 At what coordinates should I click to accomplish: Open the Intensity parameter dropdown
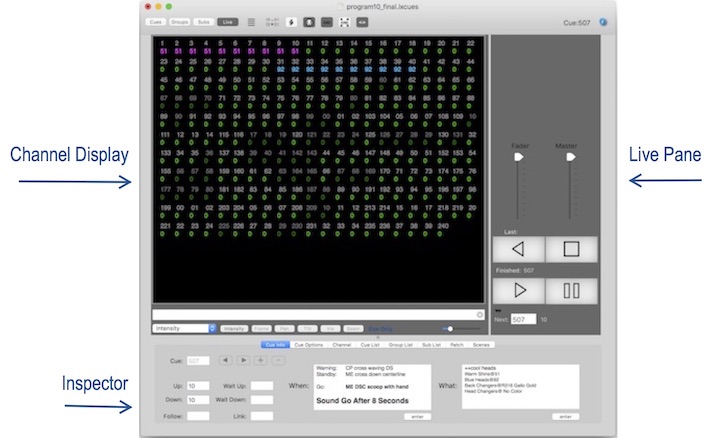coord(184,328)
